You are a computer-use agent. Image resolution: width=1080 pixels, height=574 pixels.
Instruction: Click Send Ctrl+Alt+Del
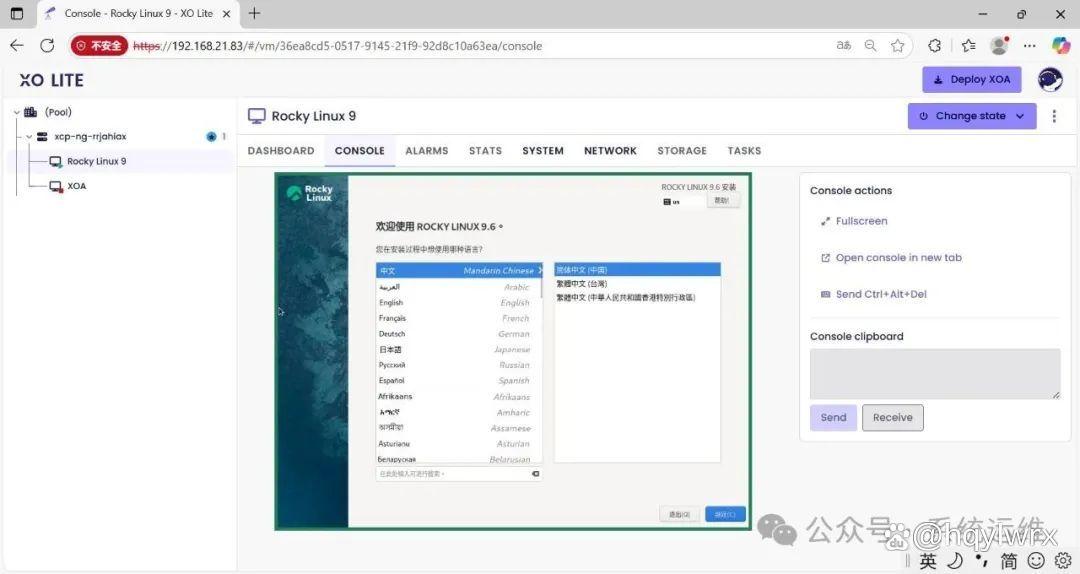coord(873,294)
